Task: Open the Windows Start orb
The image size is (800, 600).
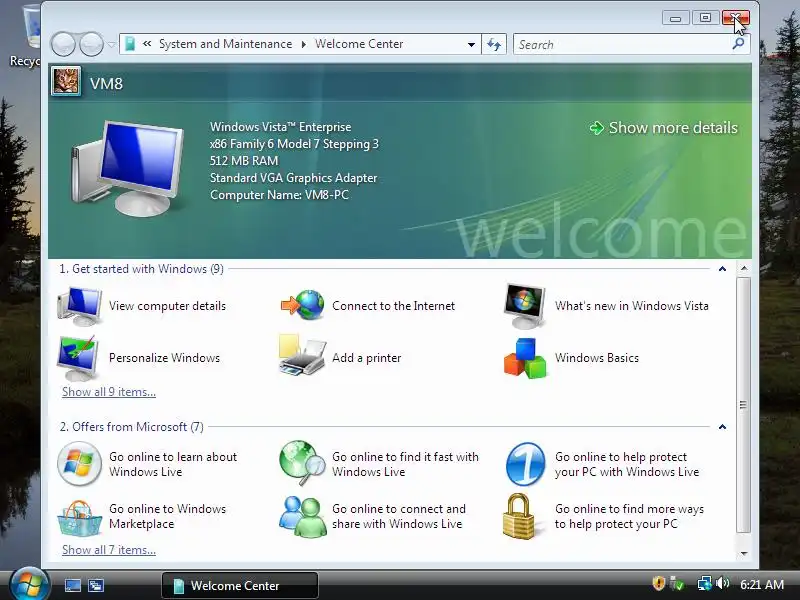Action: [28, 584]
